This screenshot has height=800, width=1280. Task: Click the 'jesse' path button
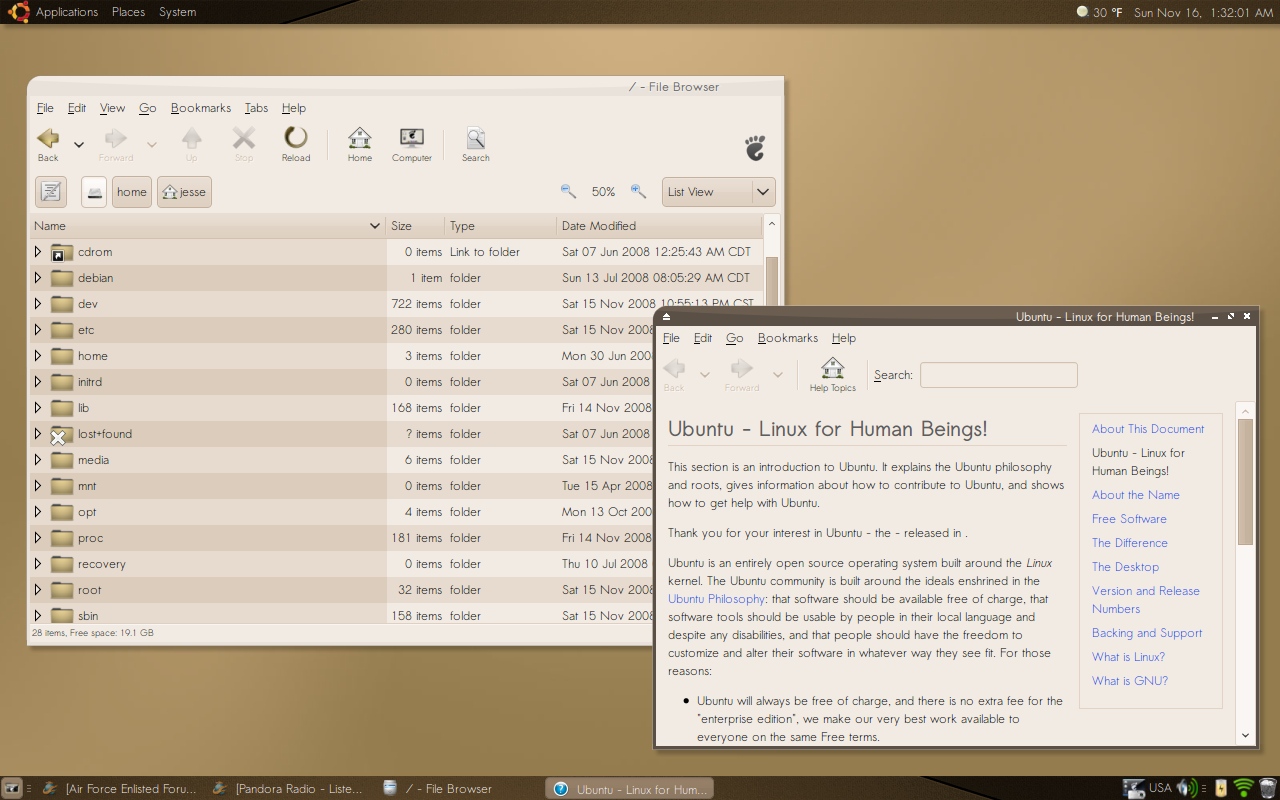pyautogui.click(x=184, y=192)
